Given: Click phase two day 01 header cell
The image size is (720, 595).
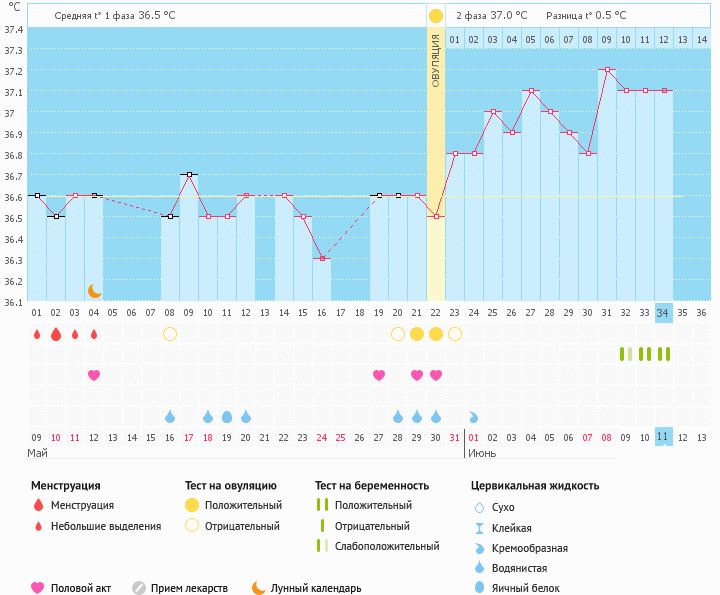Looking at the screenshot, I should (454, 39).
